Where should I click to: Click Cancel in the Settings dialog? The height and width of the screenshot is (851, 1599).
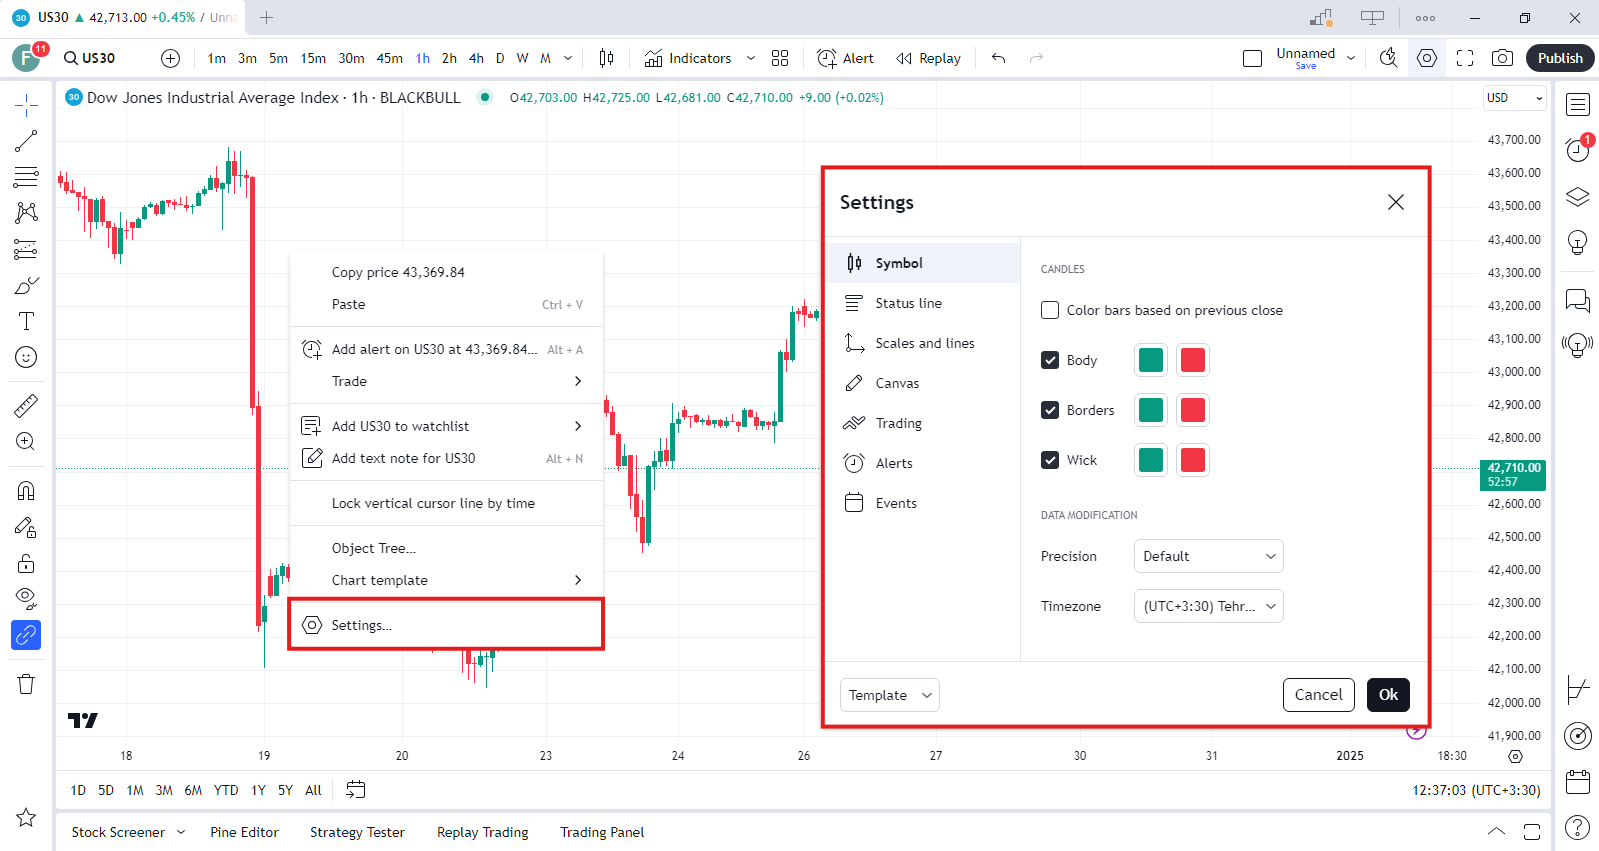point(1319,695)
